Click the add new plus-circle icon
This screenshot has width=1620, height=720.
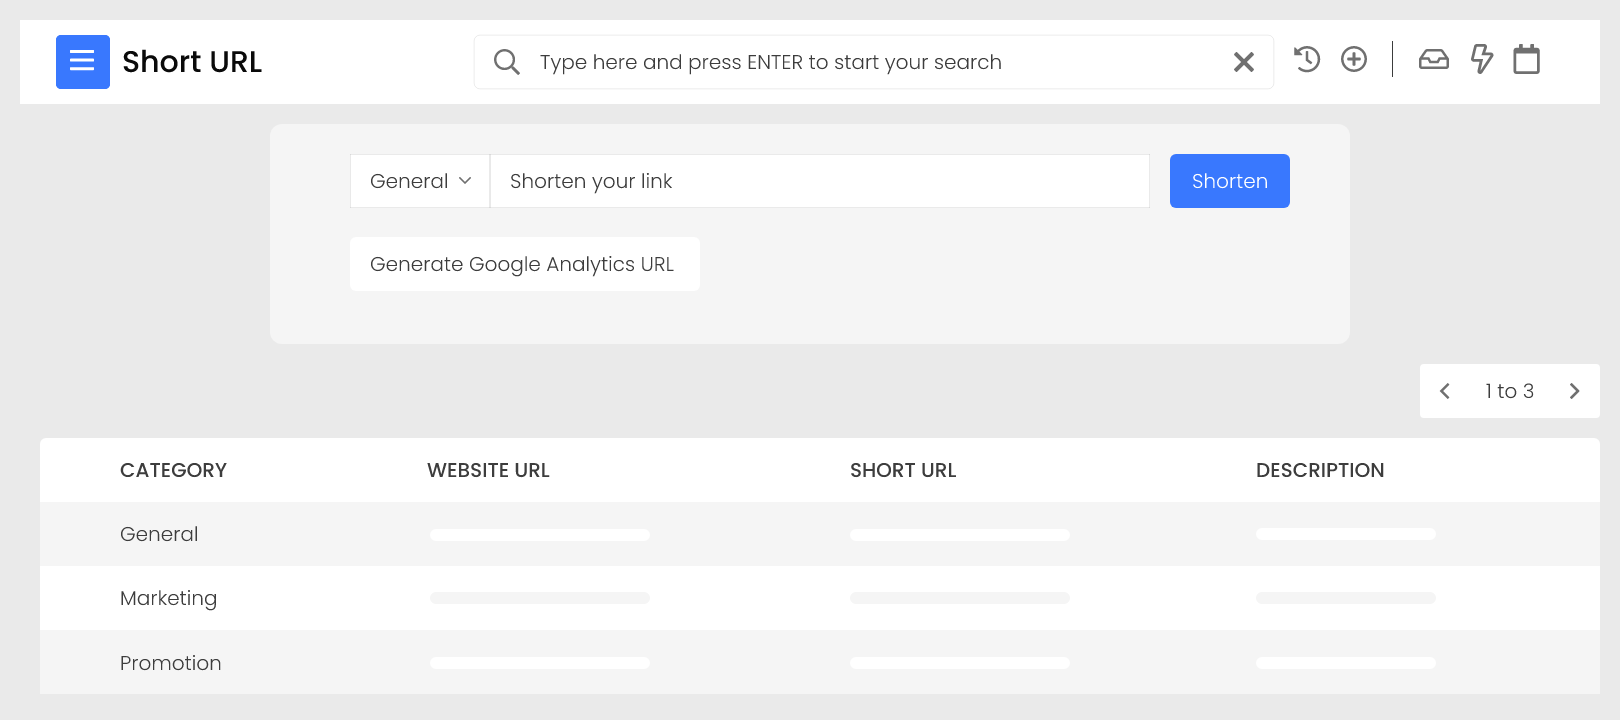1354,60
